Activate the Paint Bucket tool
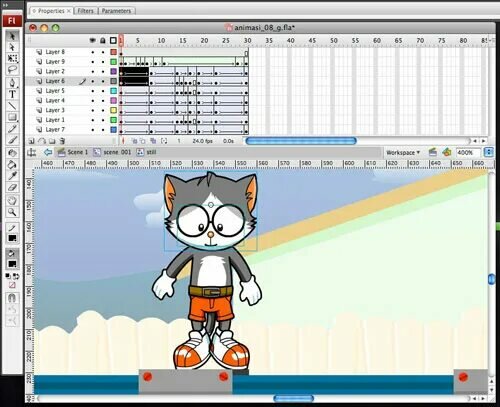500x407 pixels. click(x=12, y=164)
